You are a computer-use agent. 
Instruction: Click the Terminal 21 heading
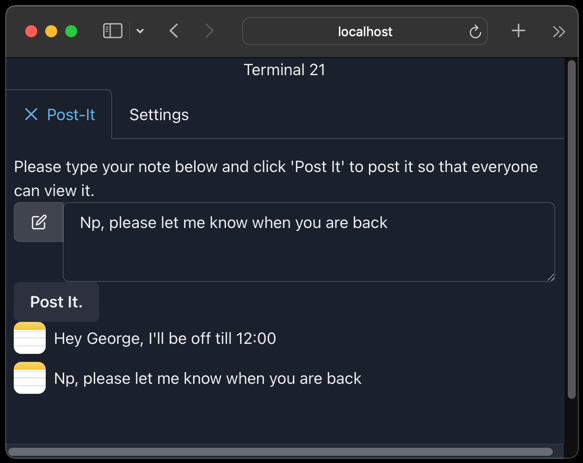[284, 70]
